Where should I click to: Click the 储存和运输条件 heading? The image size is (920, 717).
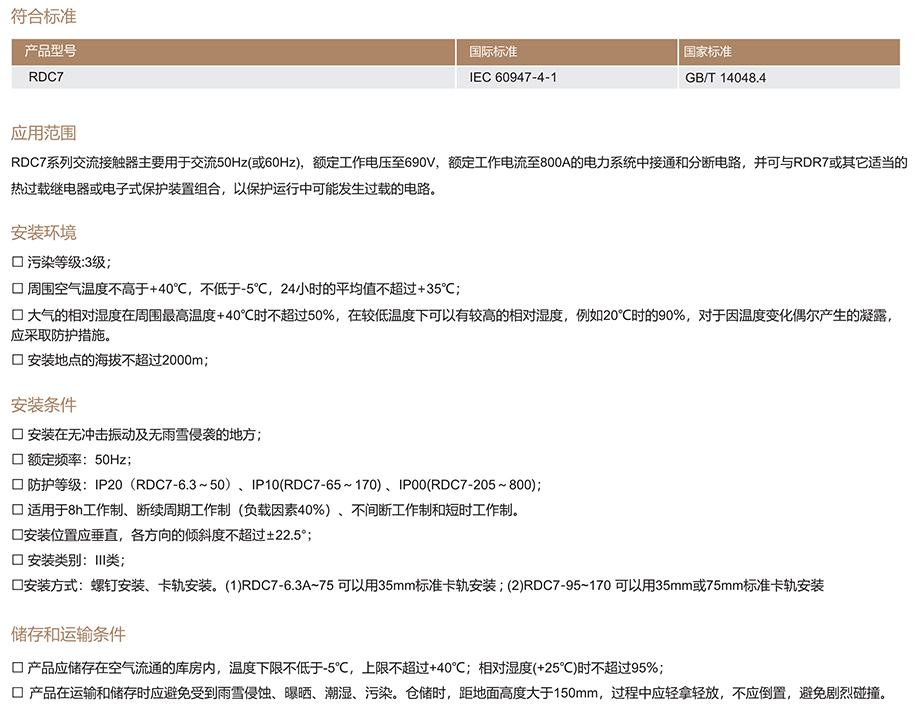68,635
